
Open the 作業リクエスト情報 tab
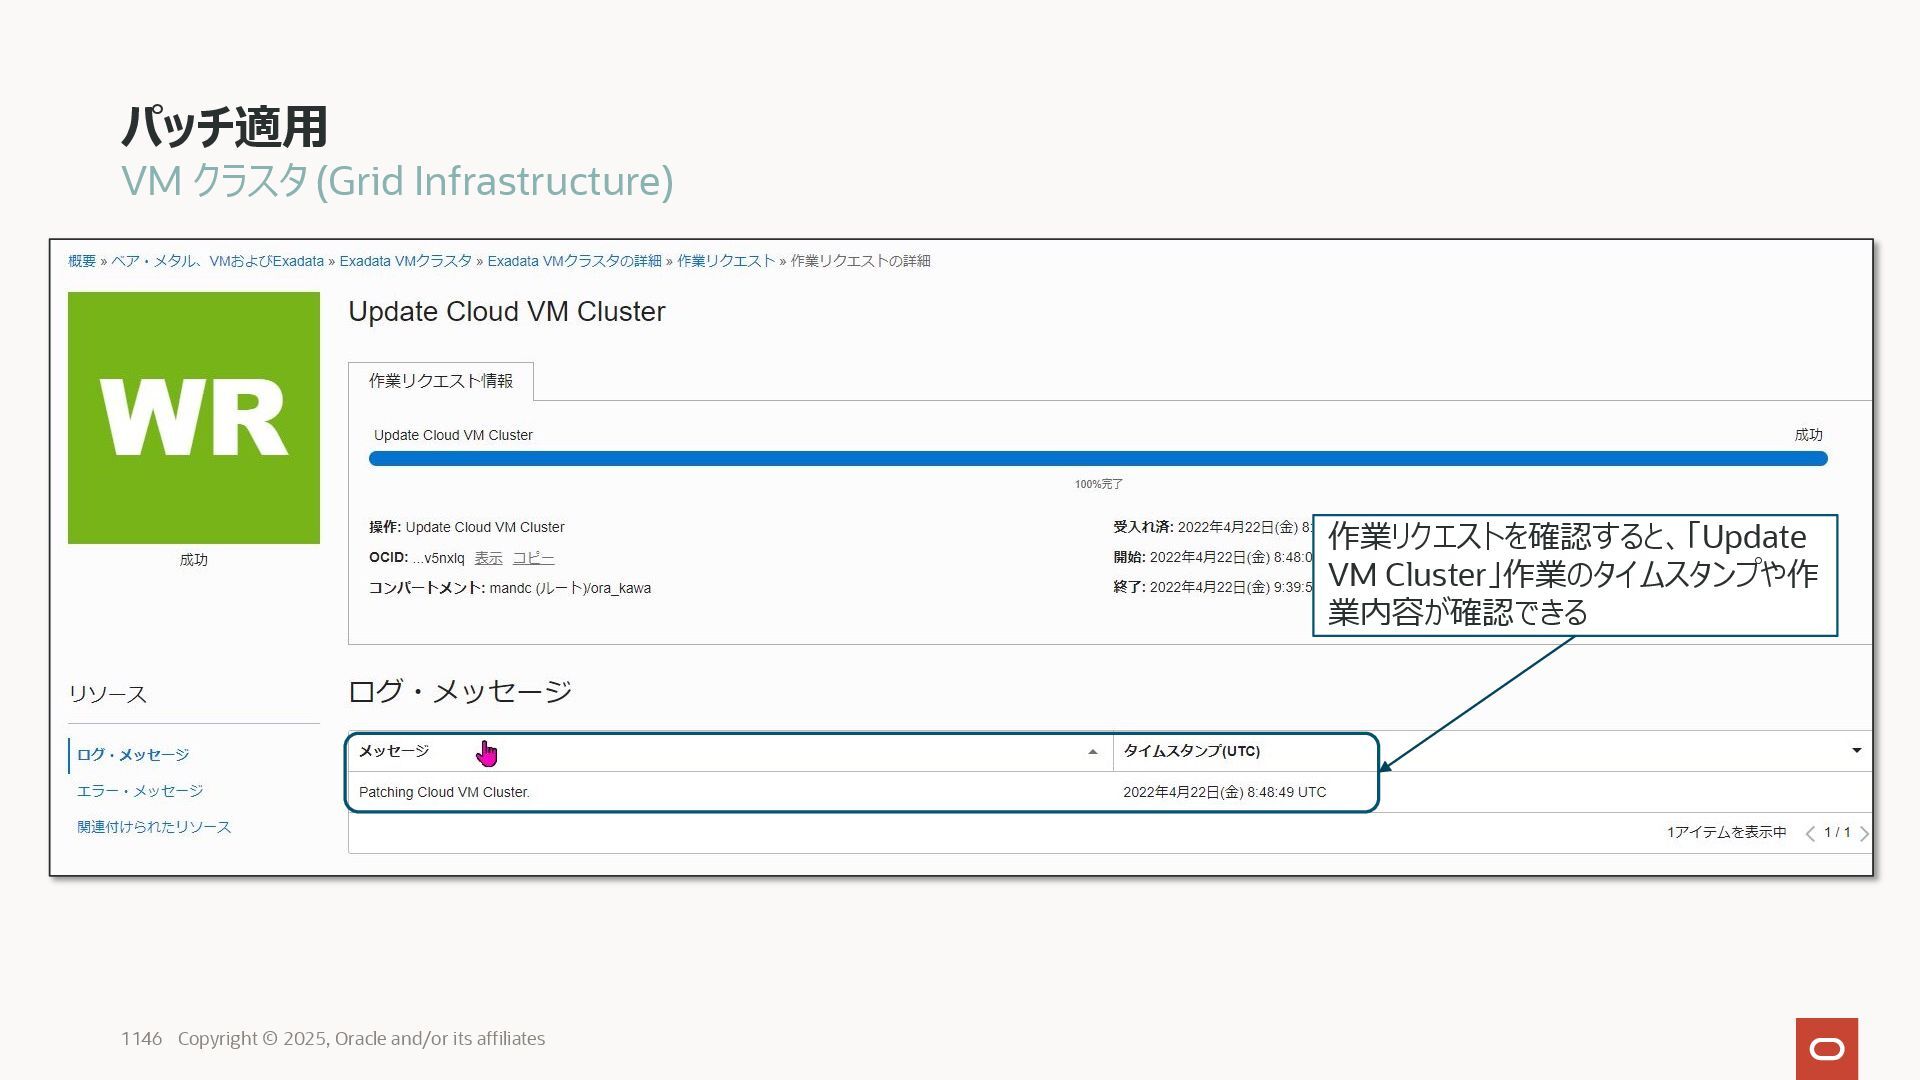[x=440, y=381]
